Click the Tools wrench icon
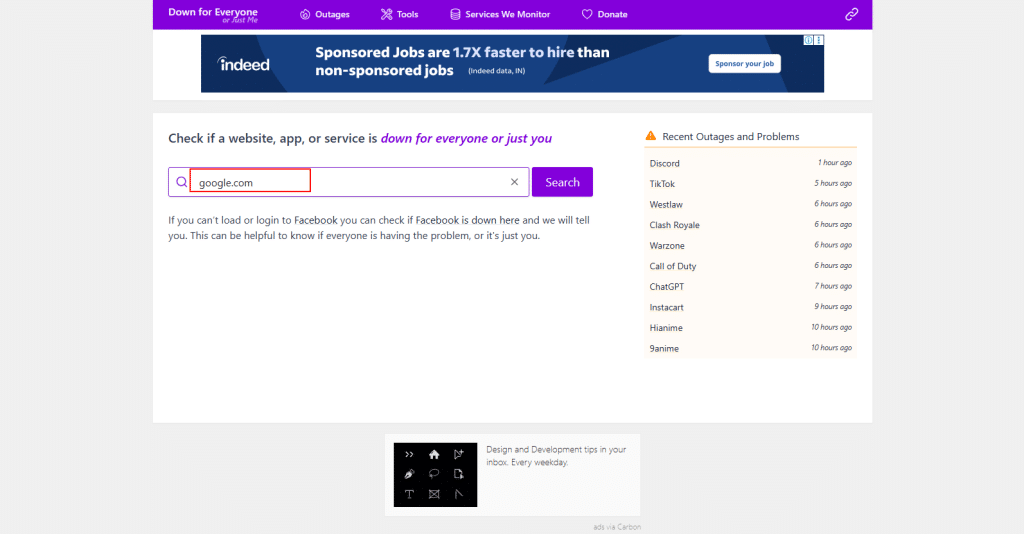The image size is (1024, 534). tap(387, 14)
